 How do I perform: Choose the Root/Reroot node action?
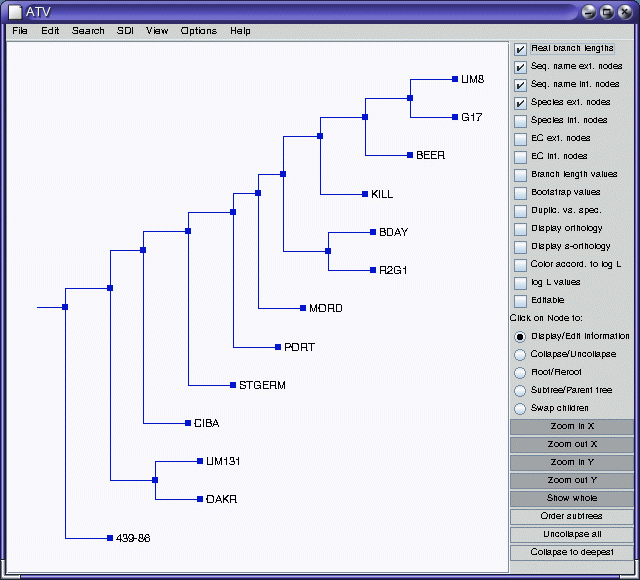[x=520, y=372]
